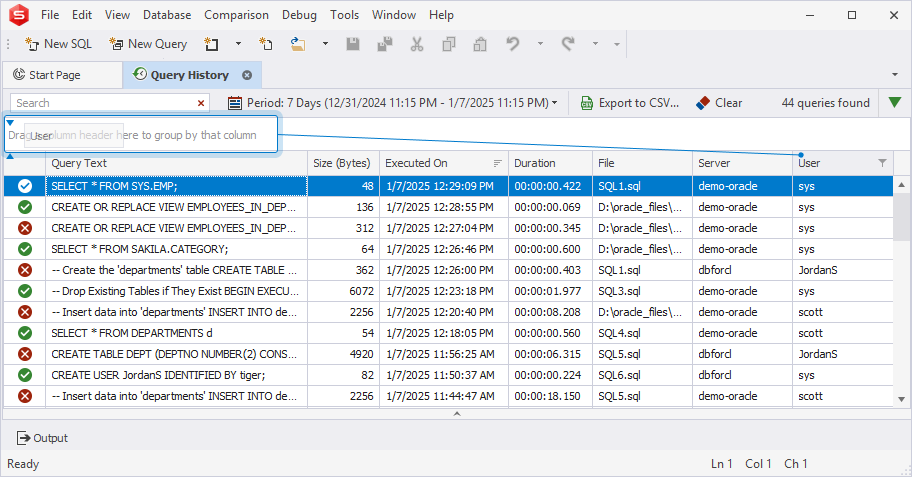Click the Export to CSV button
The height and width of the screenshot is (477, 912).
point(630,103)
